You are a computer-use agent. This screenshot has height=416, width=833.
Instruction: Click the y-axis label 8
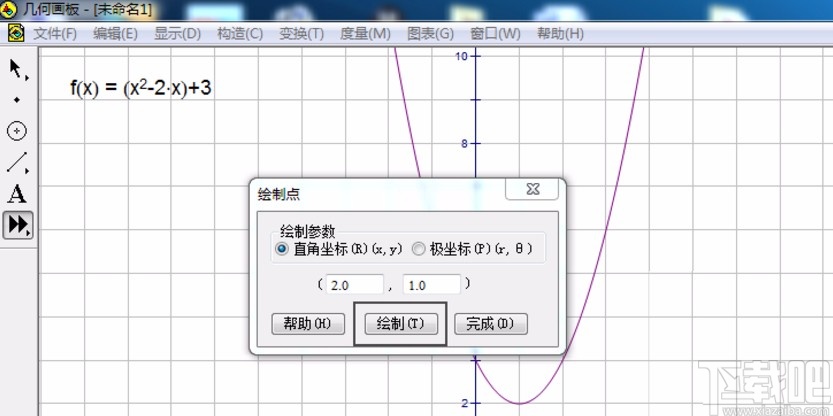click(463, 143)
